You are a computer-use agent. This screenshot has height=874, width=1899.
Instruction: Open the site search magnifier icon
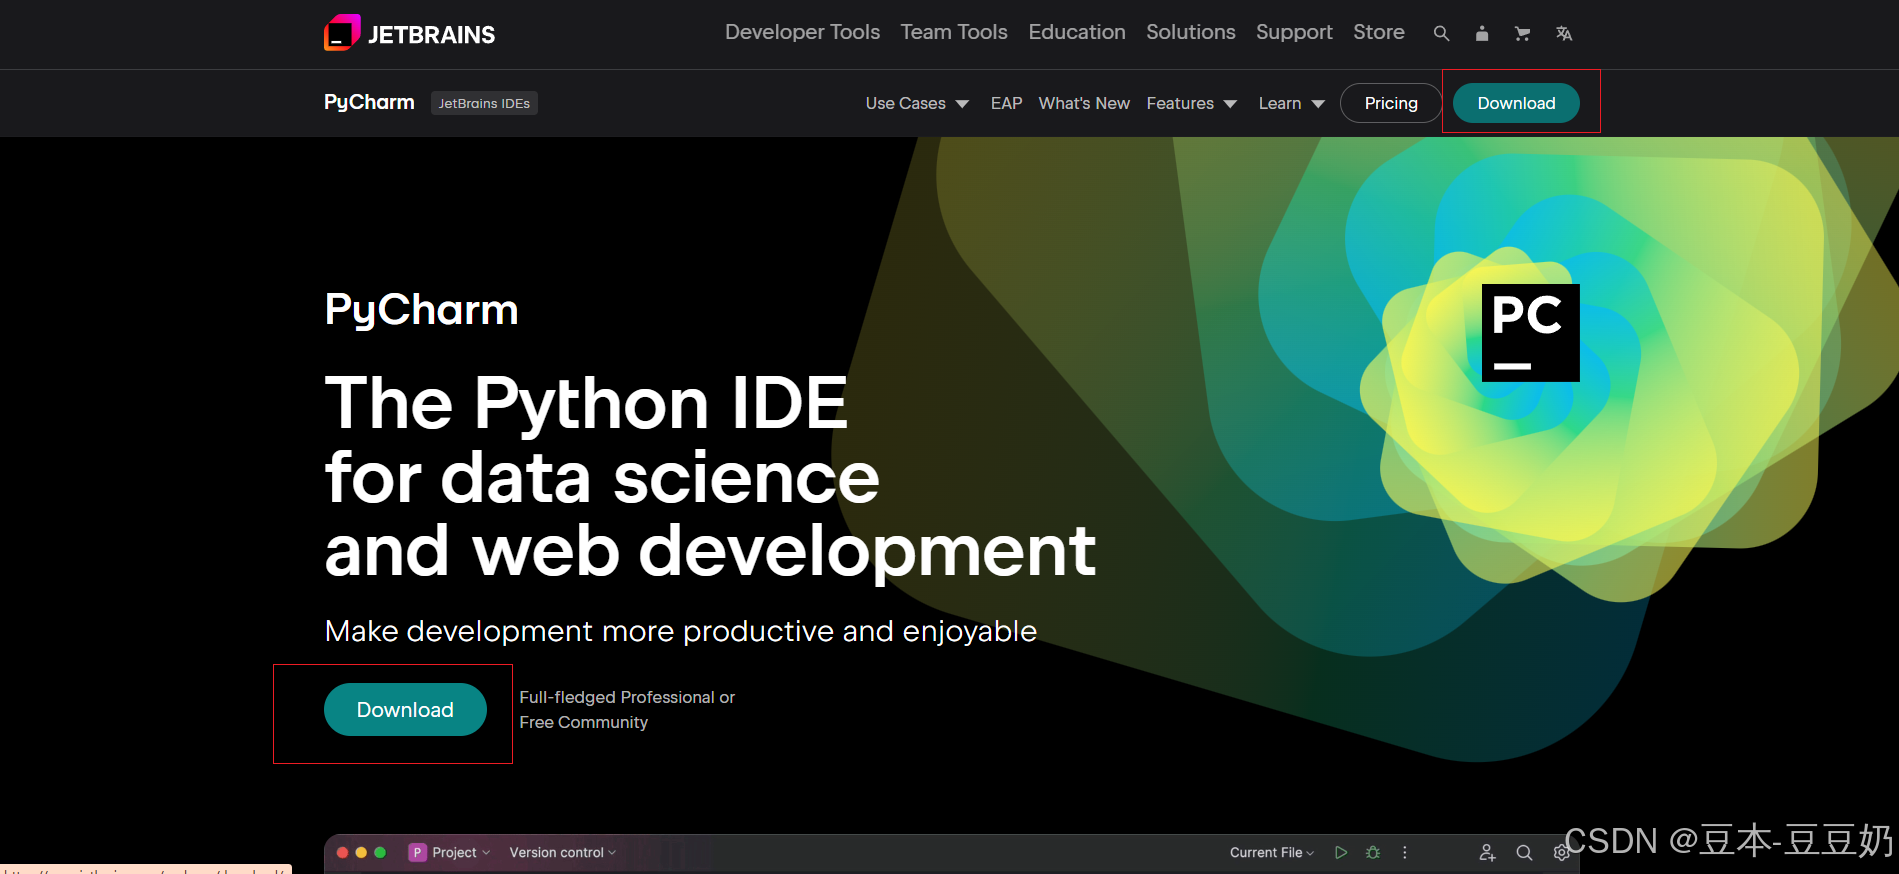(1441, 33)
